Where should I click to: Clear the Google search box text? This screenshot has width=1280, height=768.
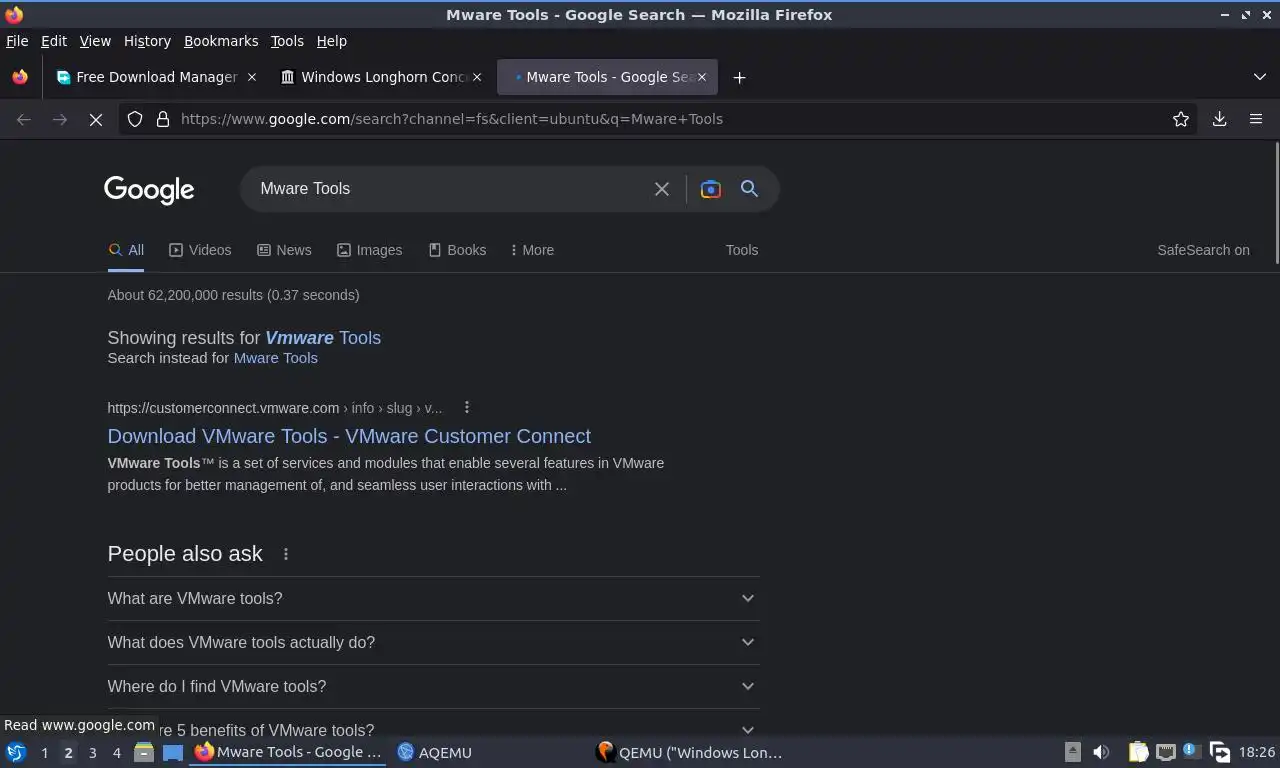click(x=662, y=189)
